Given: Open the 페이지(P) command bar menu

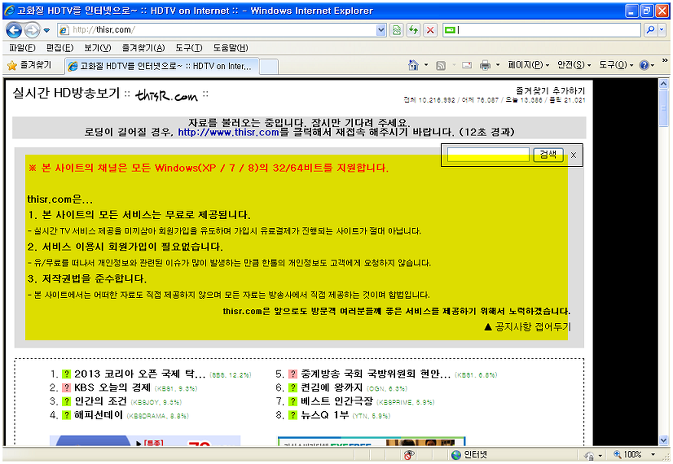Looking at the screenshot, I should point(528,65).
